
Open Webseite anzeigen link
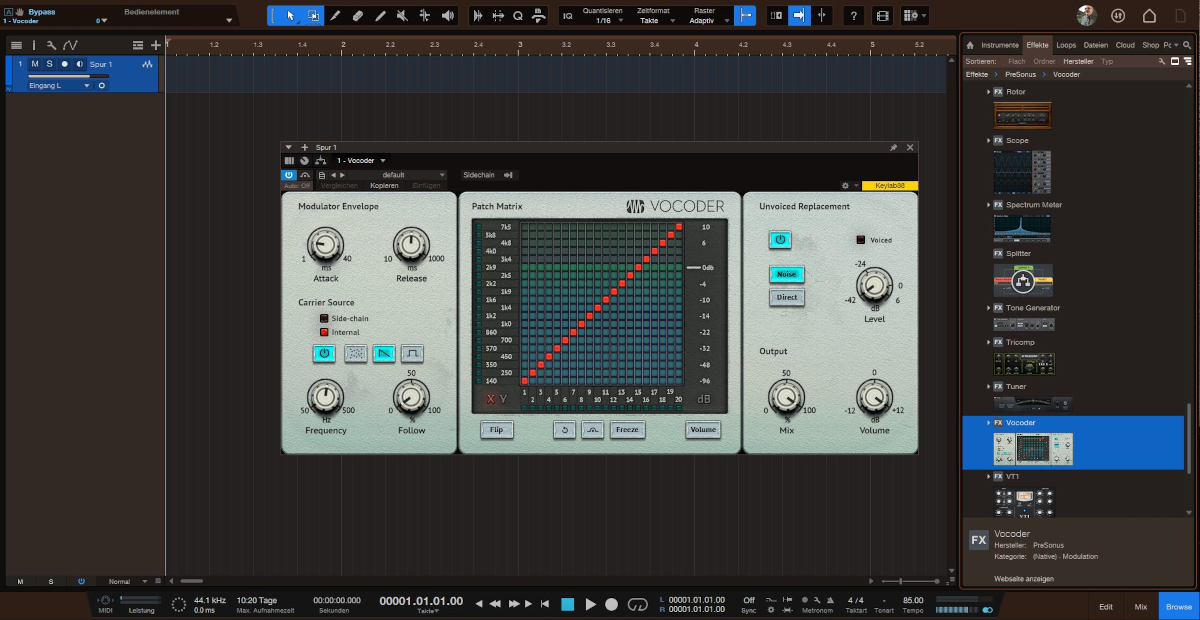coord(1023,578)
